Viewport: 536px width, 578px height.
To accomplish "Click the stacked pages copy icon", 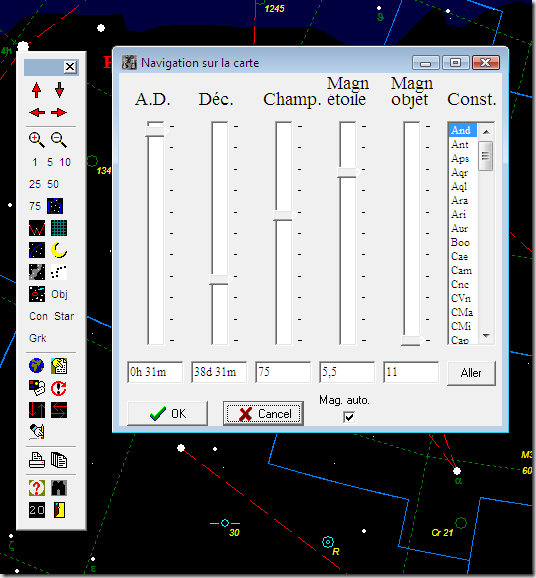I will click(x=59, y=460).
